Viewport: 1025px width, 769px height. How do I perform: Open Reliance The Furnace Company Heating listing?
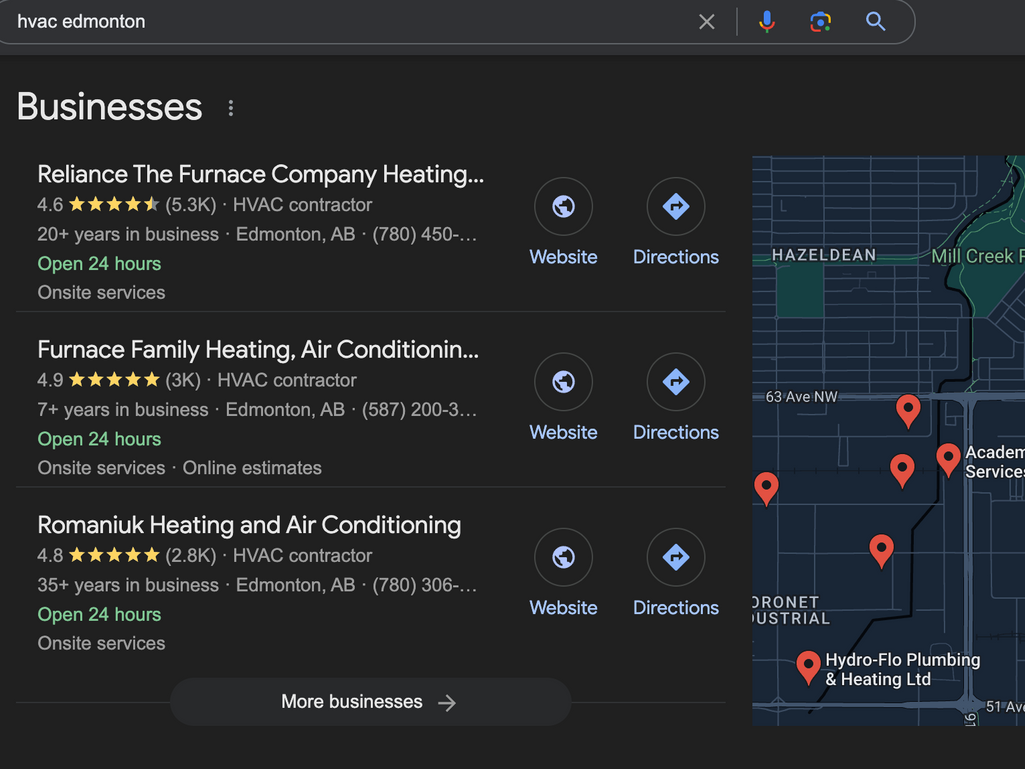click(x=260, y=175)
